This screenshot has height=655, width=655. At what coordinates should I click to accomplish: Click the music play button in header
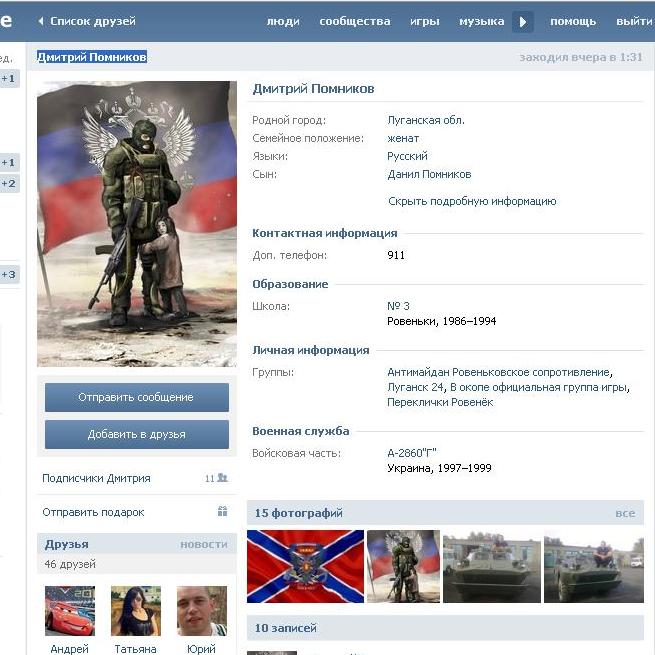coord(523,22)
